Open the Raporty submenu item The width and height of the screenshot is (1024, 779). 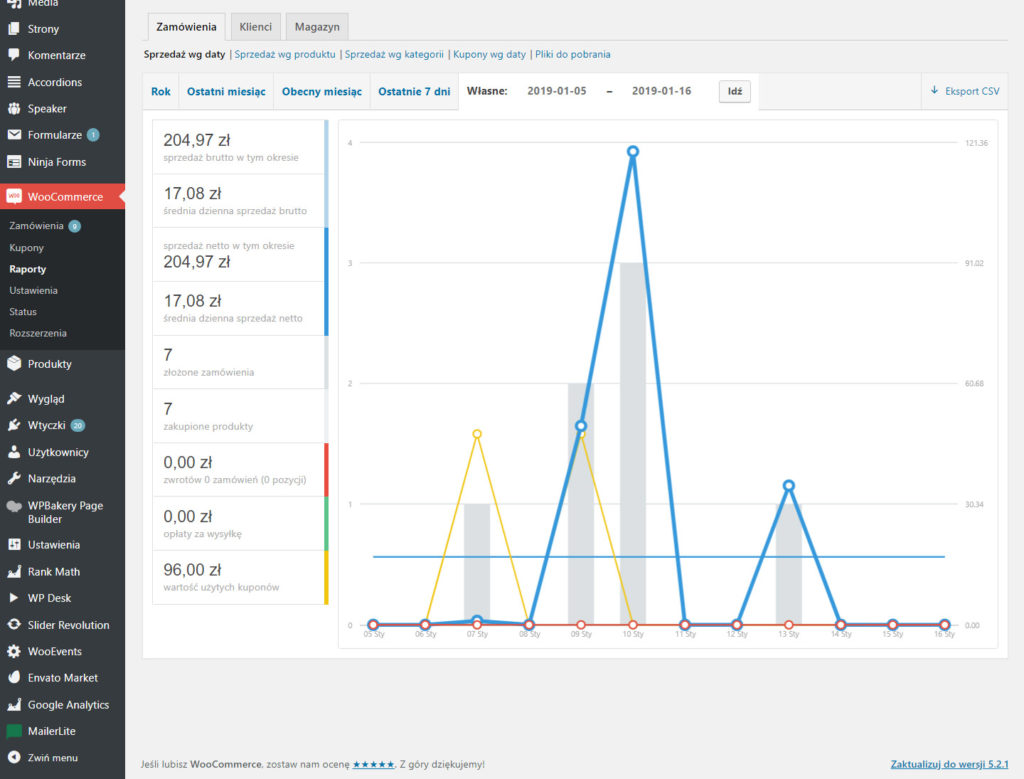(28, 269)
